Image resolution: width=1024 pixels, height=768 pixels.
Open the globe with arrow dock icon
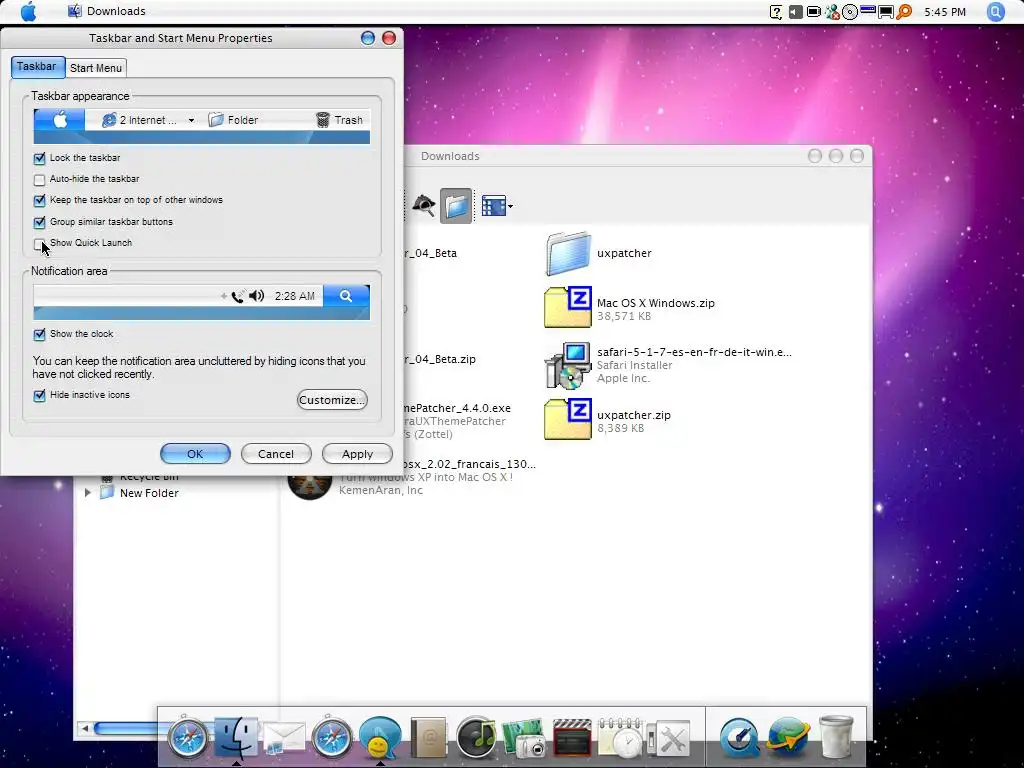tap(788, 738)
